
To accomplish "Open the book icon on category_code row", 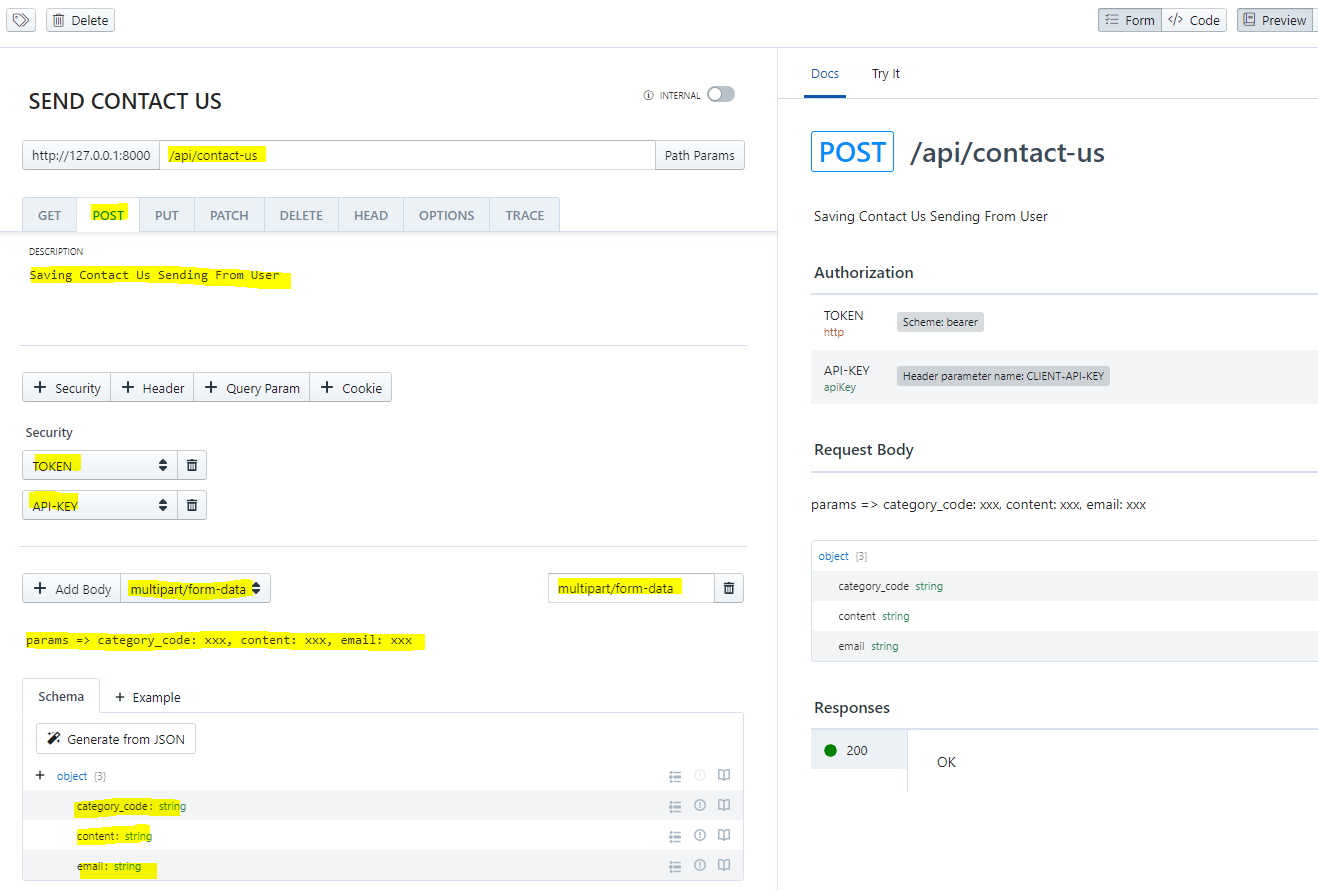I will coord(725,805).
